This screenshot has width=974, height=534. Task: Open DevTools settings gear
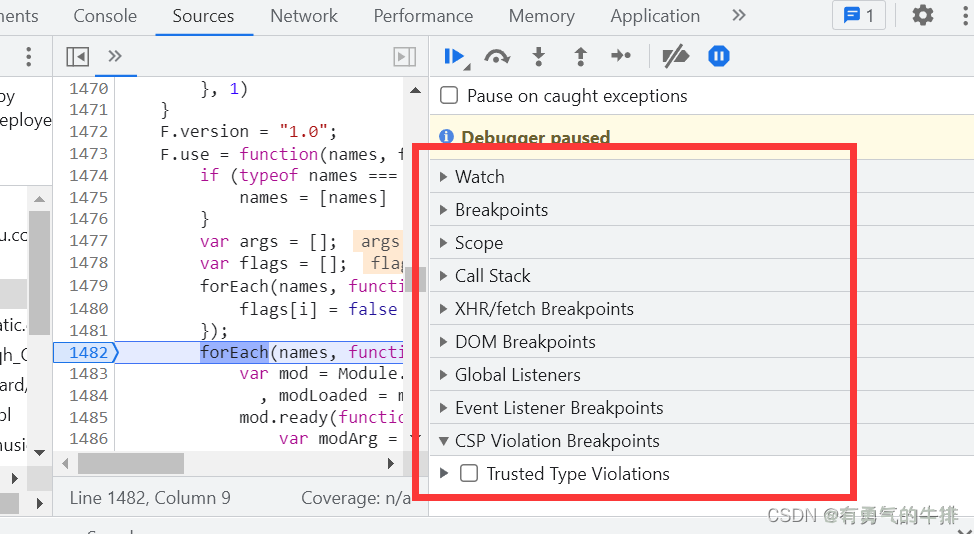[922, 16]
